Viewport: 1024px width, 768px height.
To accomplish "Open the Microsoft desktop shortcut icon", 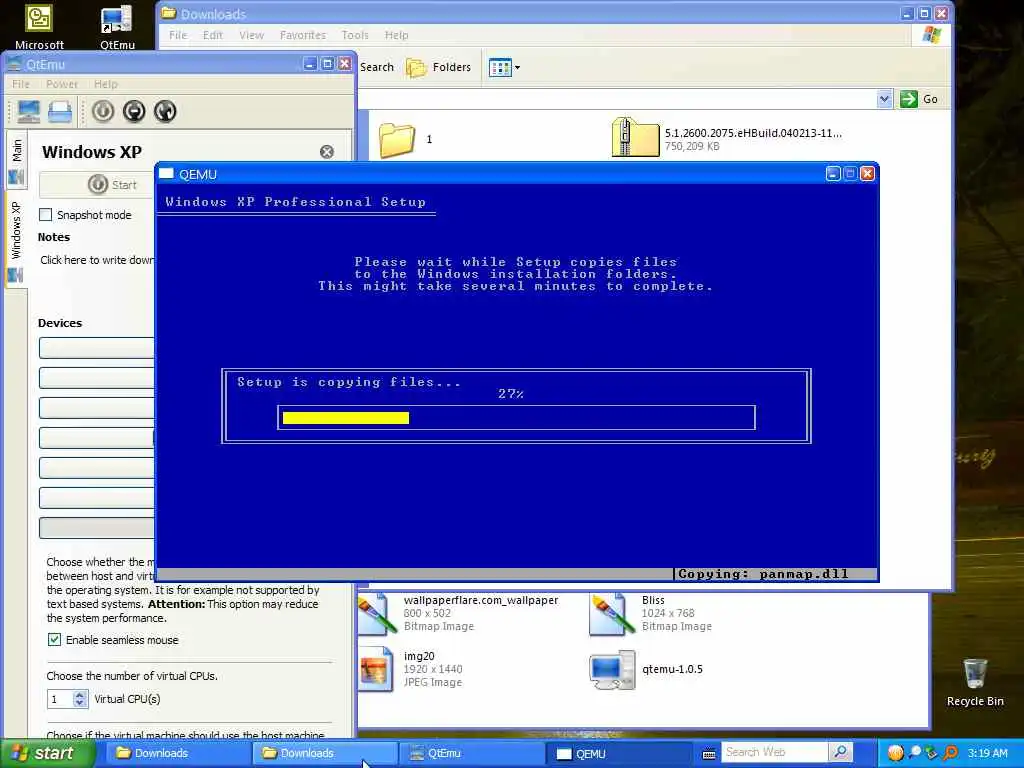I will pos(39,26).
